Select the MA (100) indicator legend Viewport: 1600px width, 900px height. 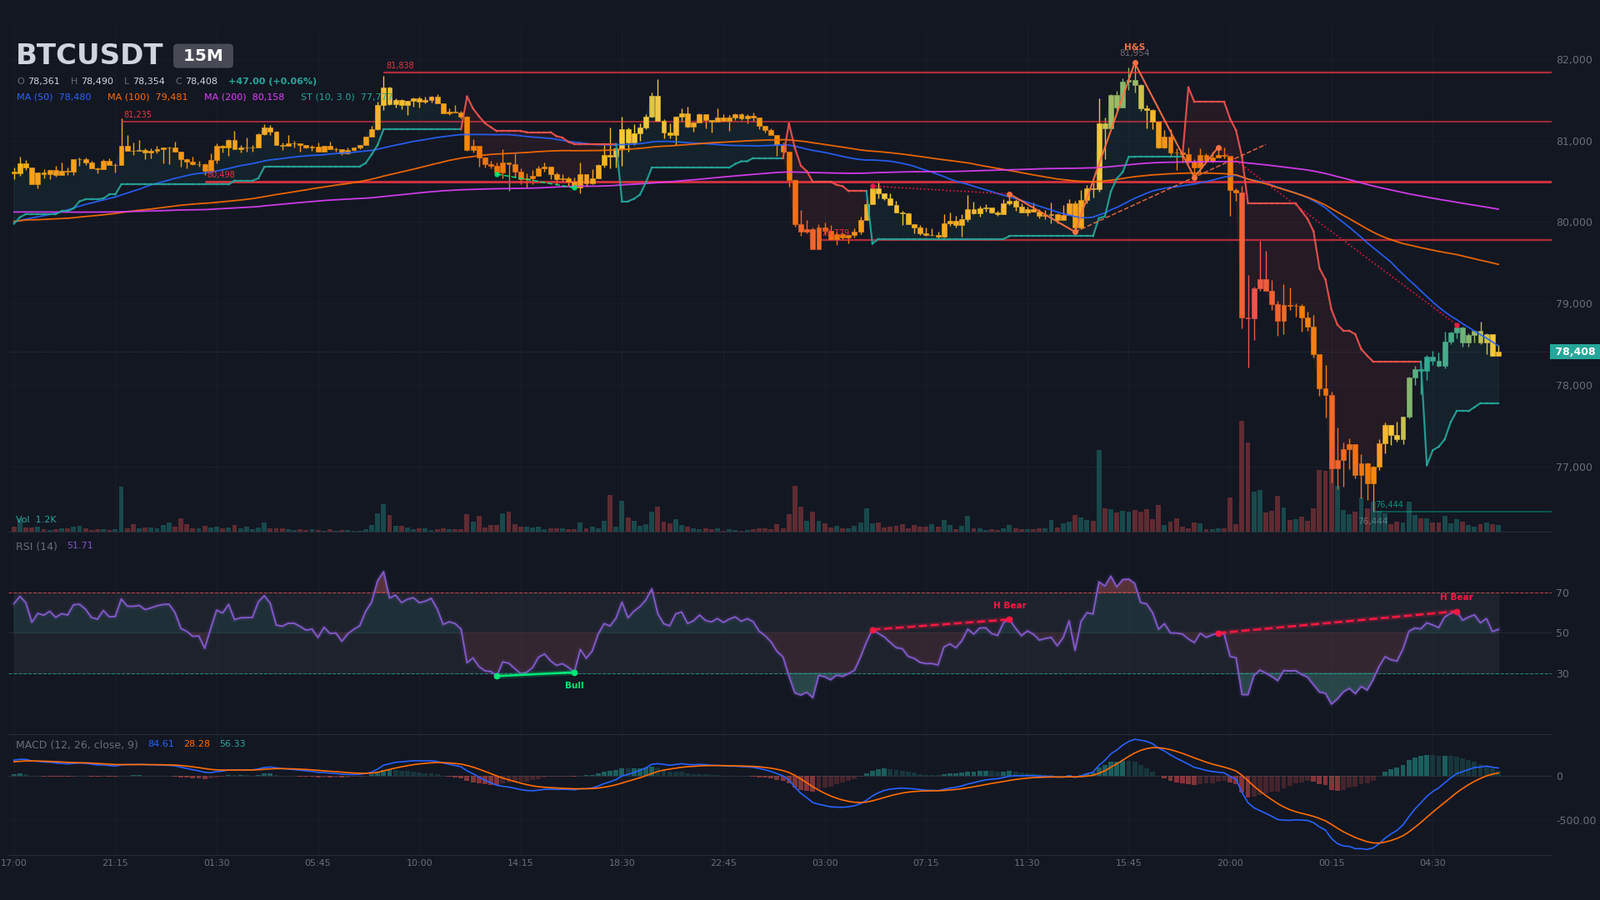(x=148, y=97)
